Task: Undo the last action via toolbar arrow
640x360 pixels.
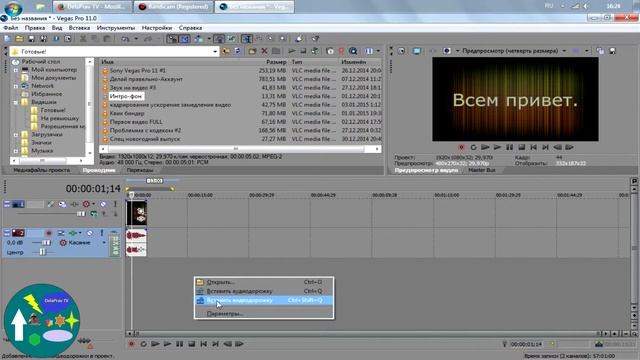Action: click(125, 39)
